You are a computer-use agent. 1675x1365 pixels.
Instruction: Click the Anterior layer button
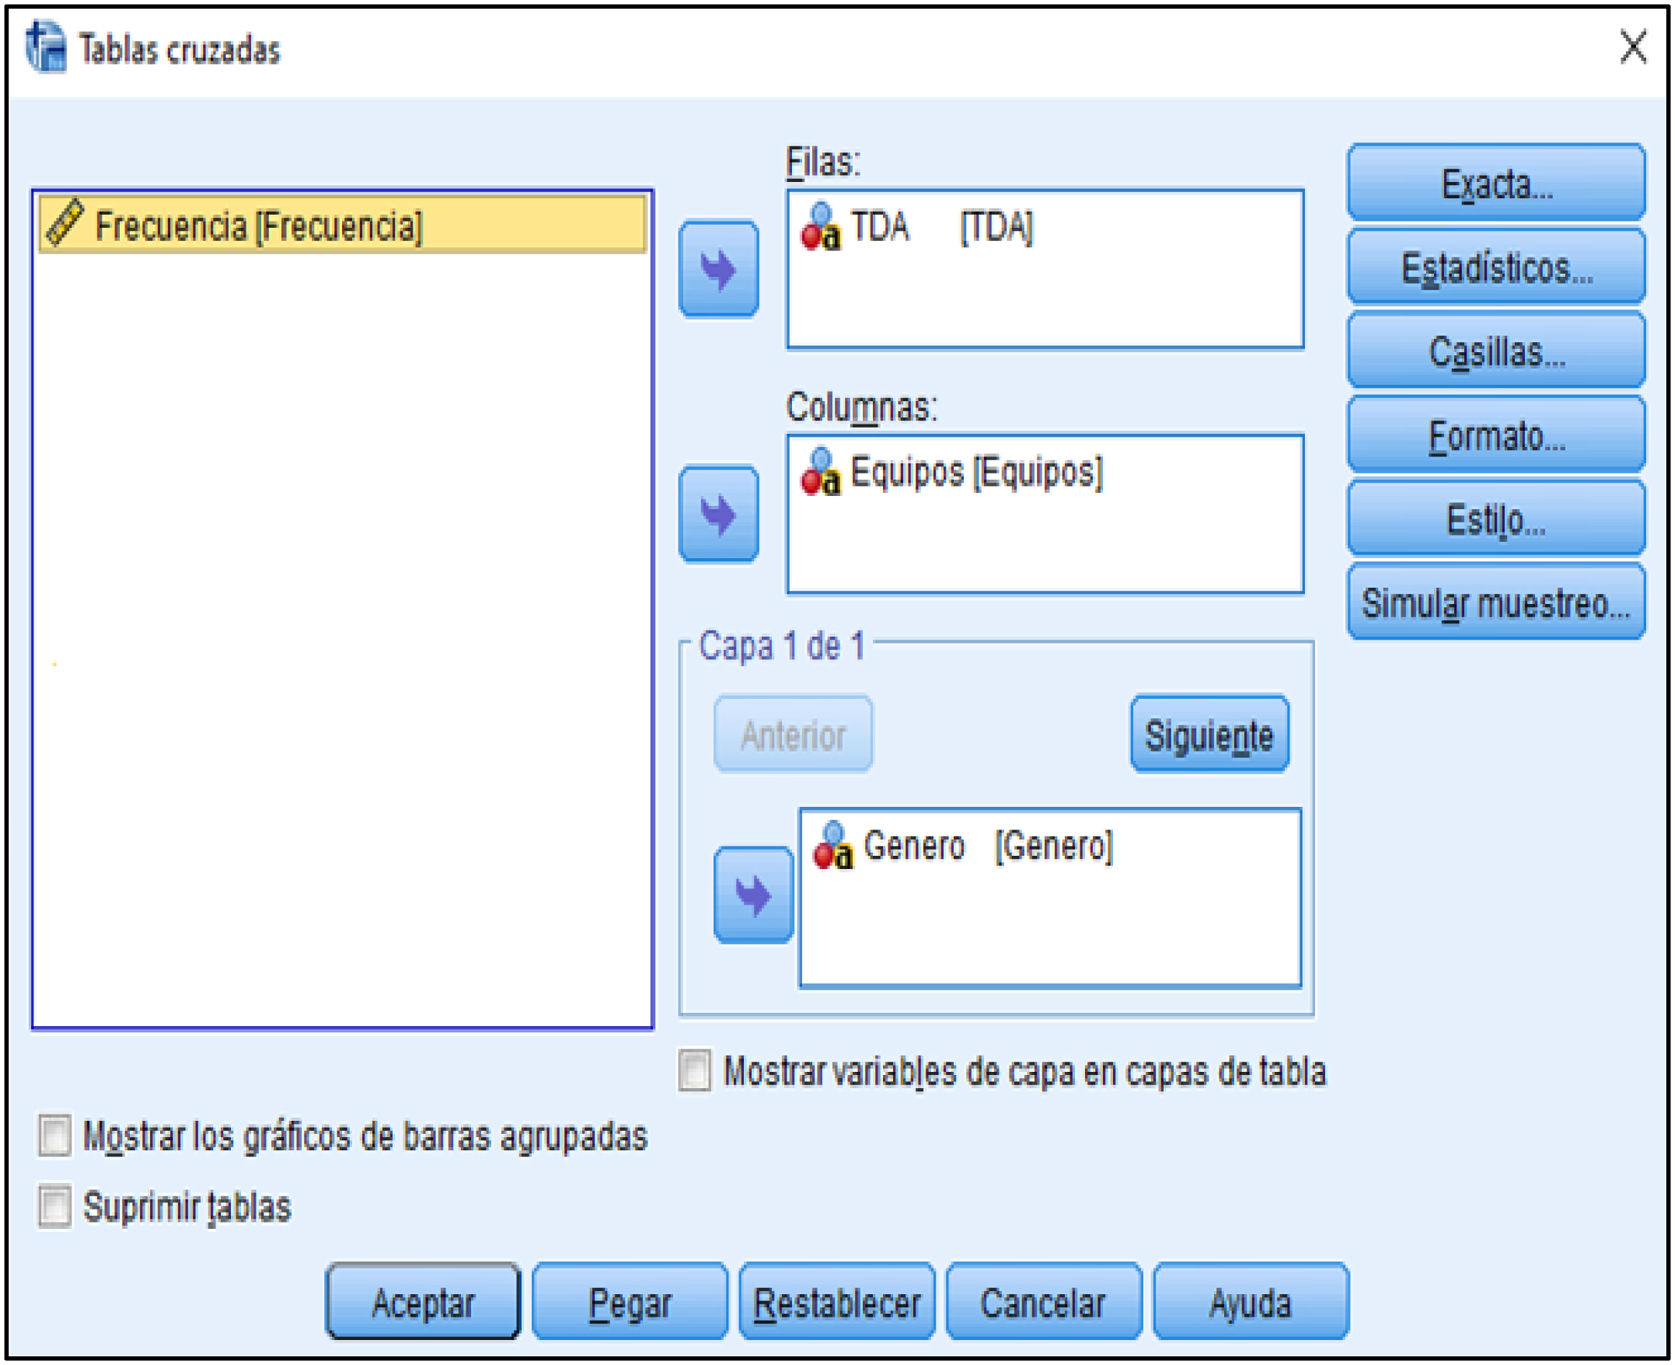pyautogui.click(x=793, y=735)
